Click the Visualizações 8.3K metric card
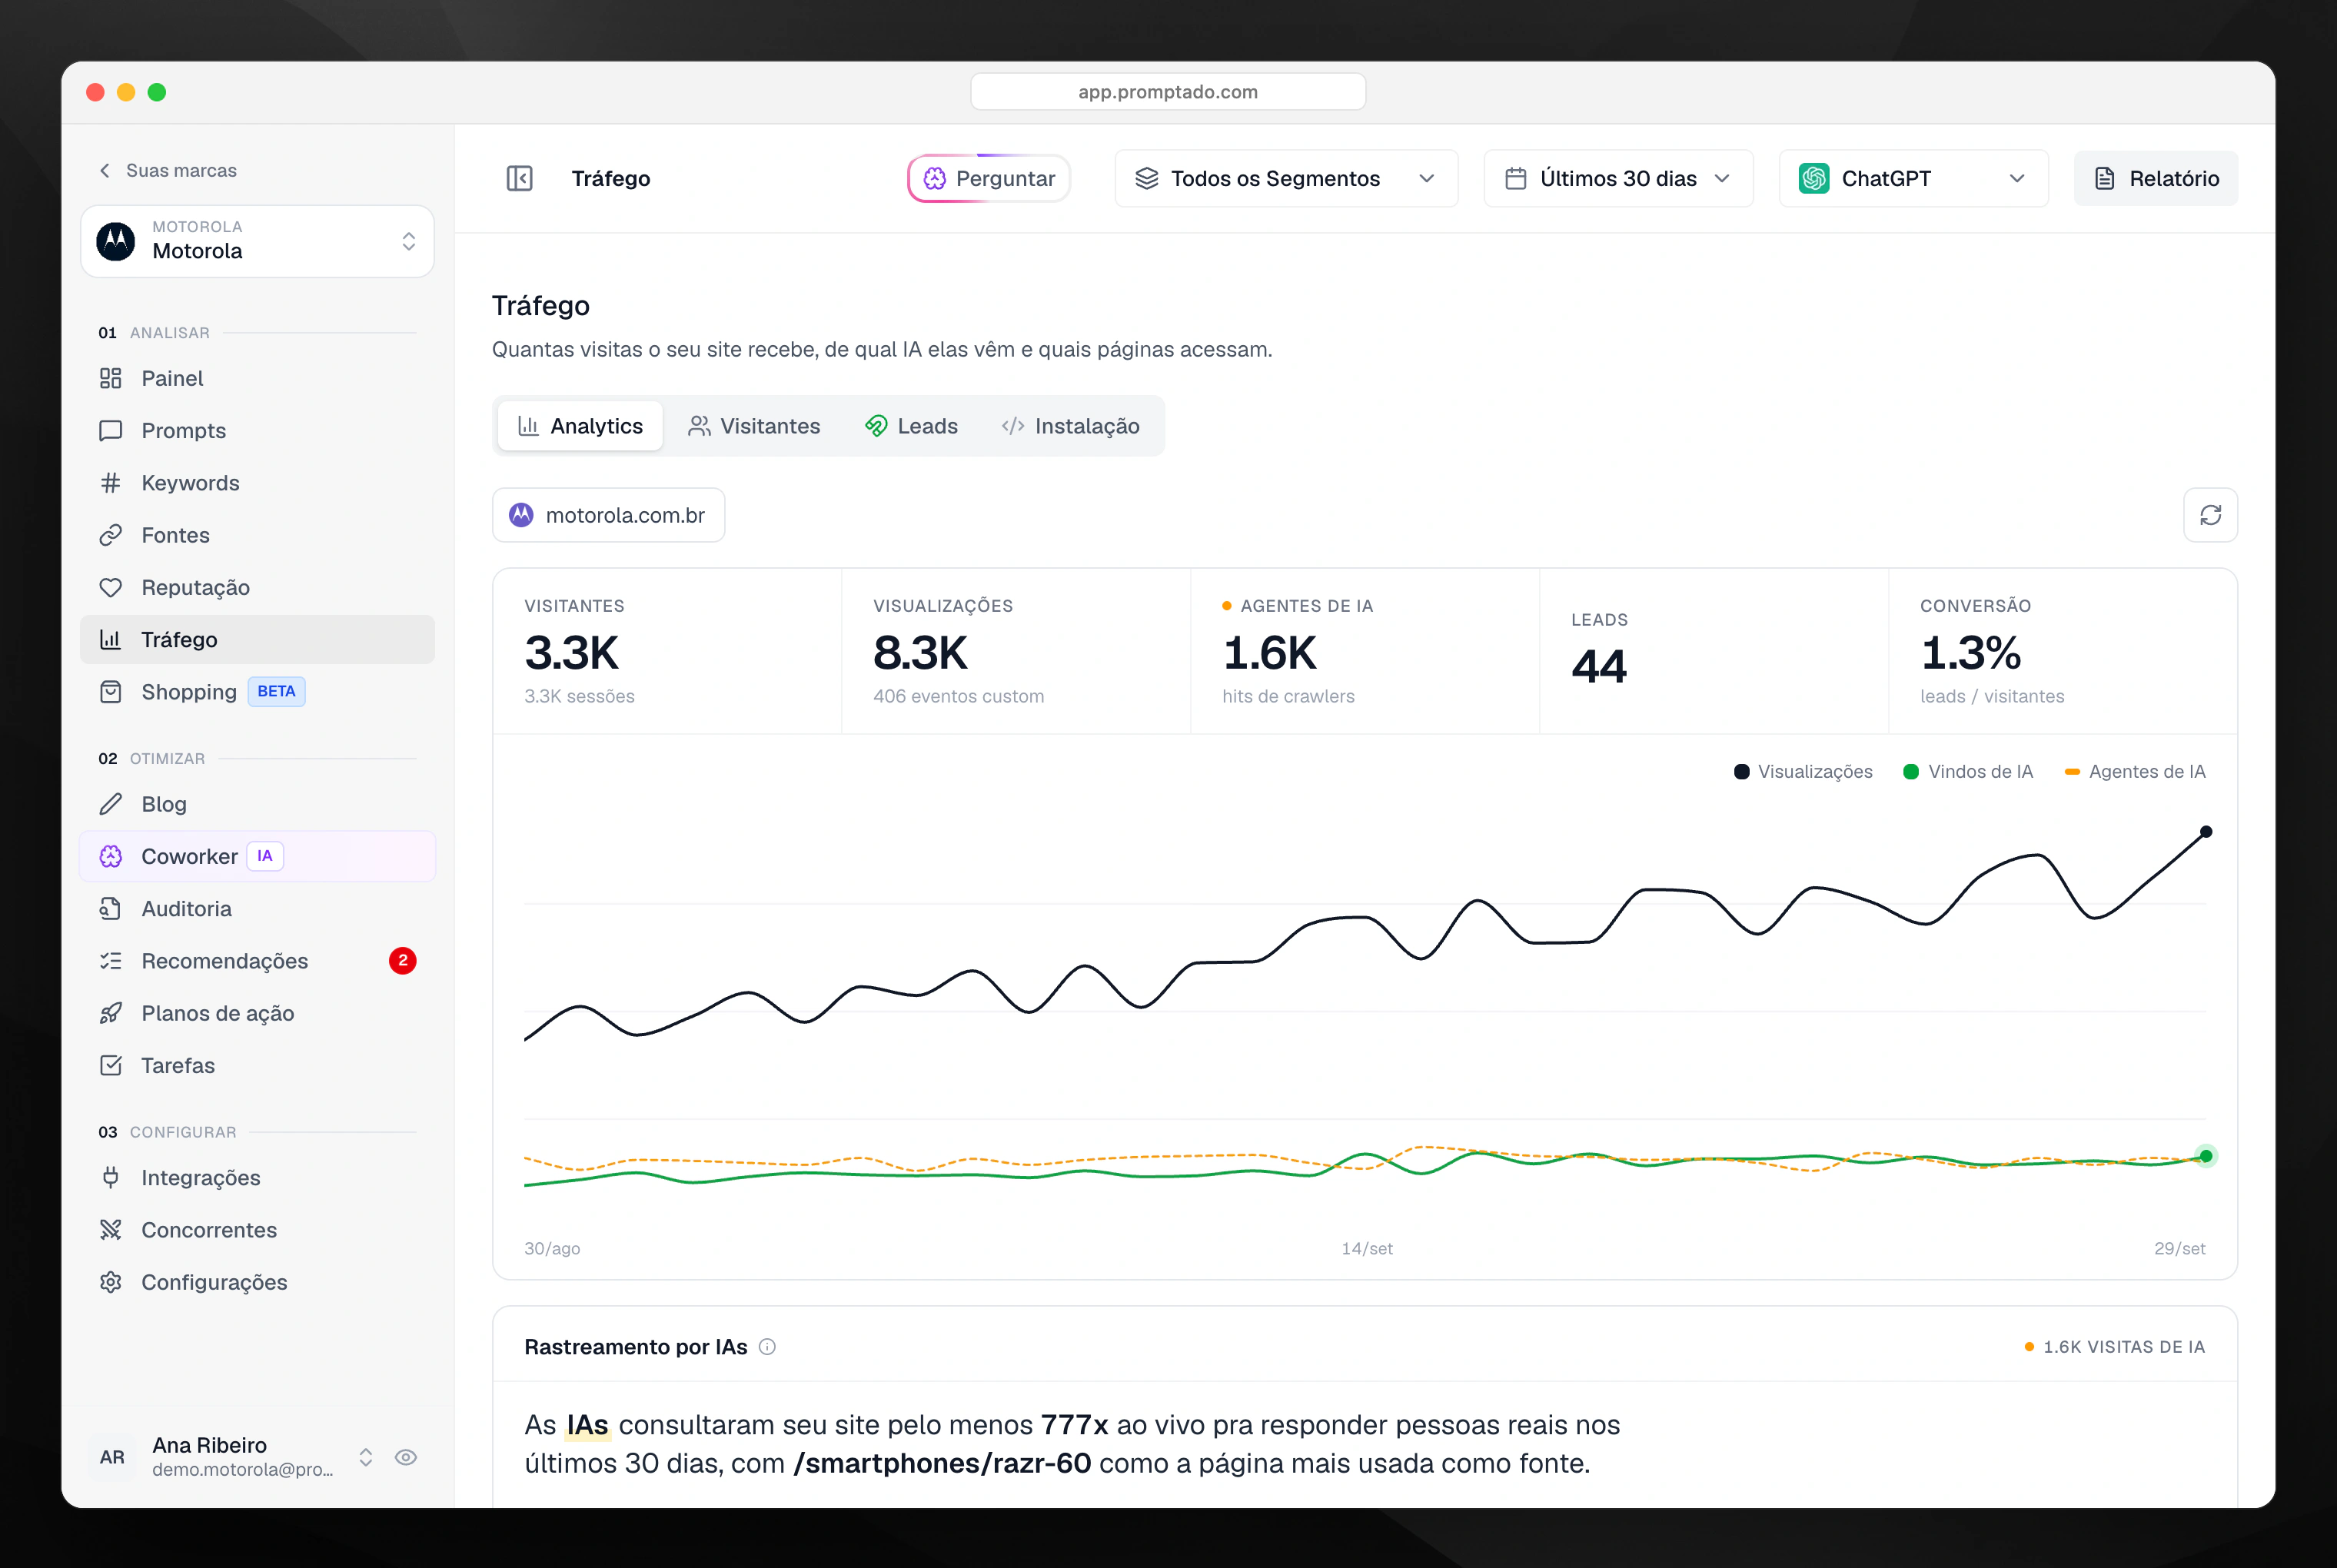This screenshot has height=1568, width=2337. (1016, 651)
